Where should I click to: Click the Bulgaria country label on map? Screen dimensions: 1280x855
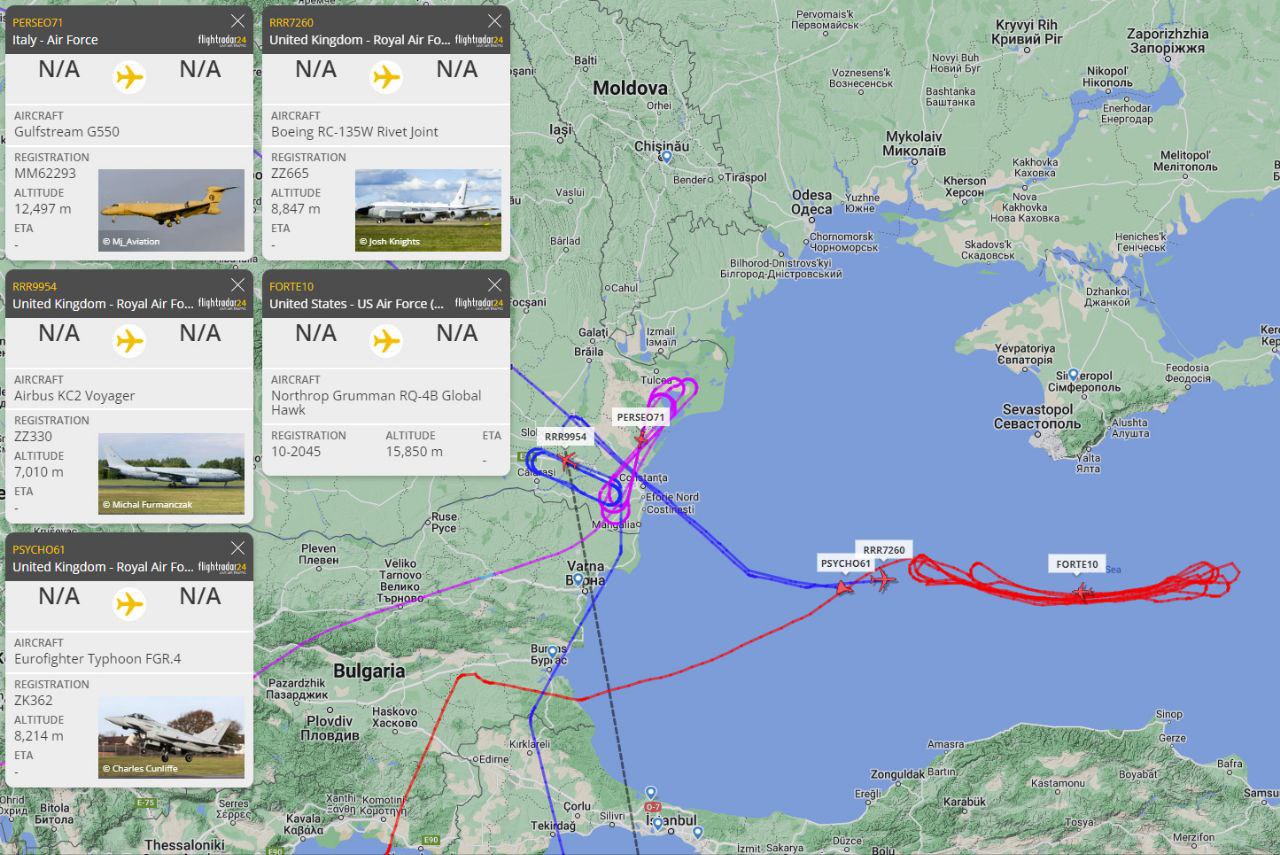(x=369, y=671)
